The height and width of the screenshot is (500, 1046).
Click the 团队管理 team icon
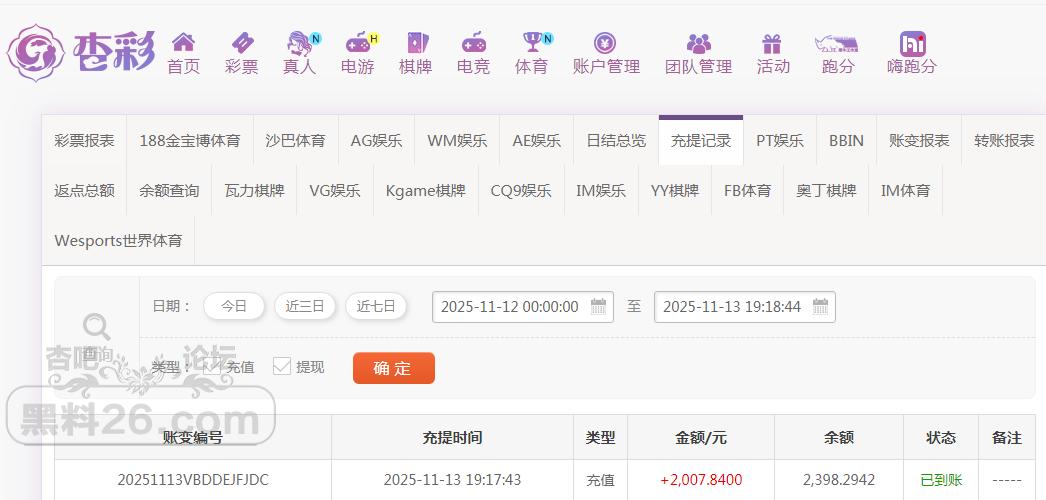(698, 43)
